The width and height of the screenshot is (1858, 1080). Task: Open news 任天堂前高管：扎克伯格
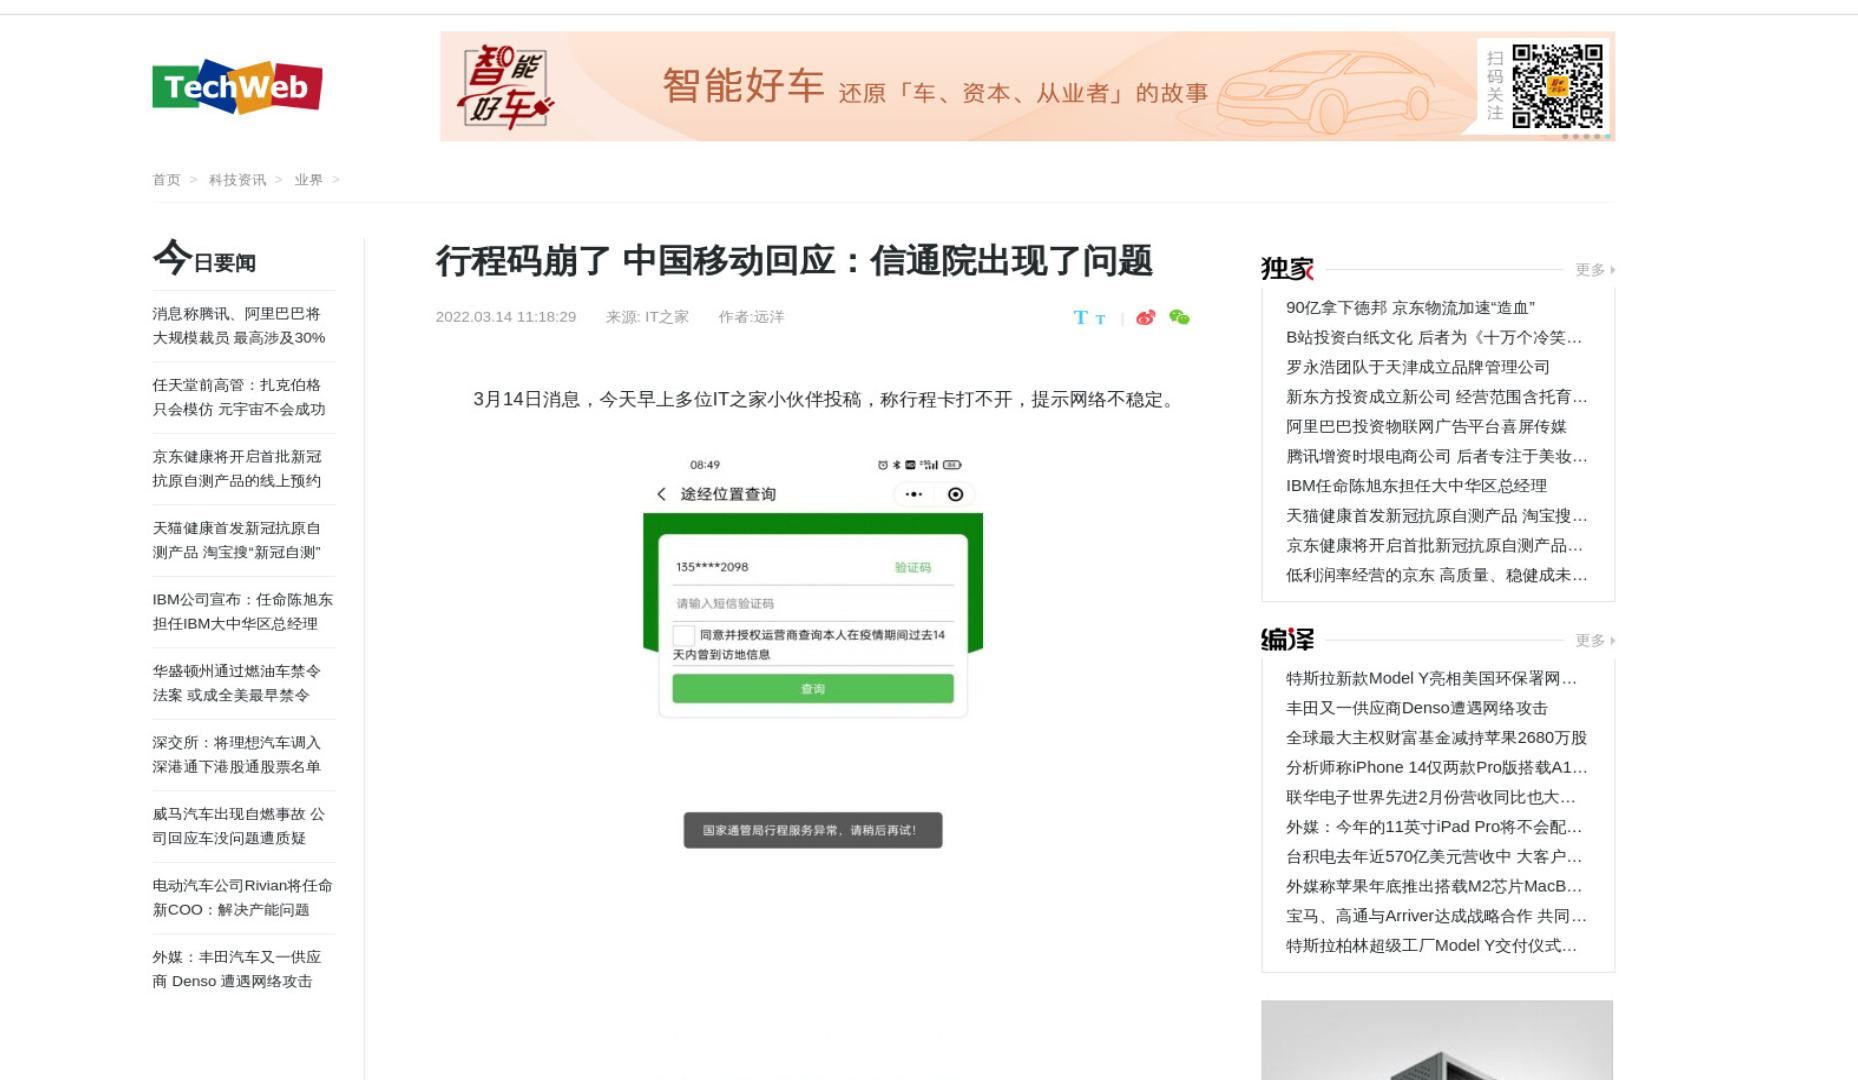click(x=239, y=397)
